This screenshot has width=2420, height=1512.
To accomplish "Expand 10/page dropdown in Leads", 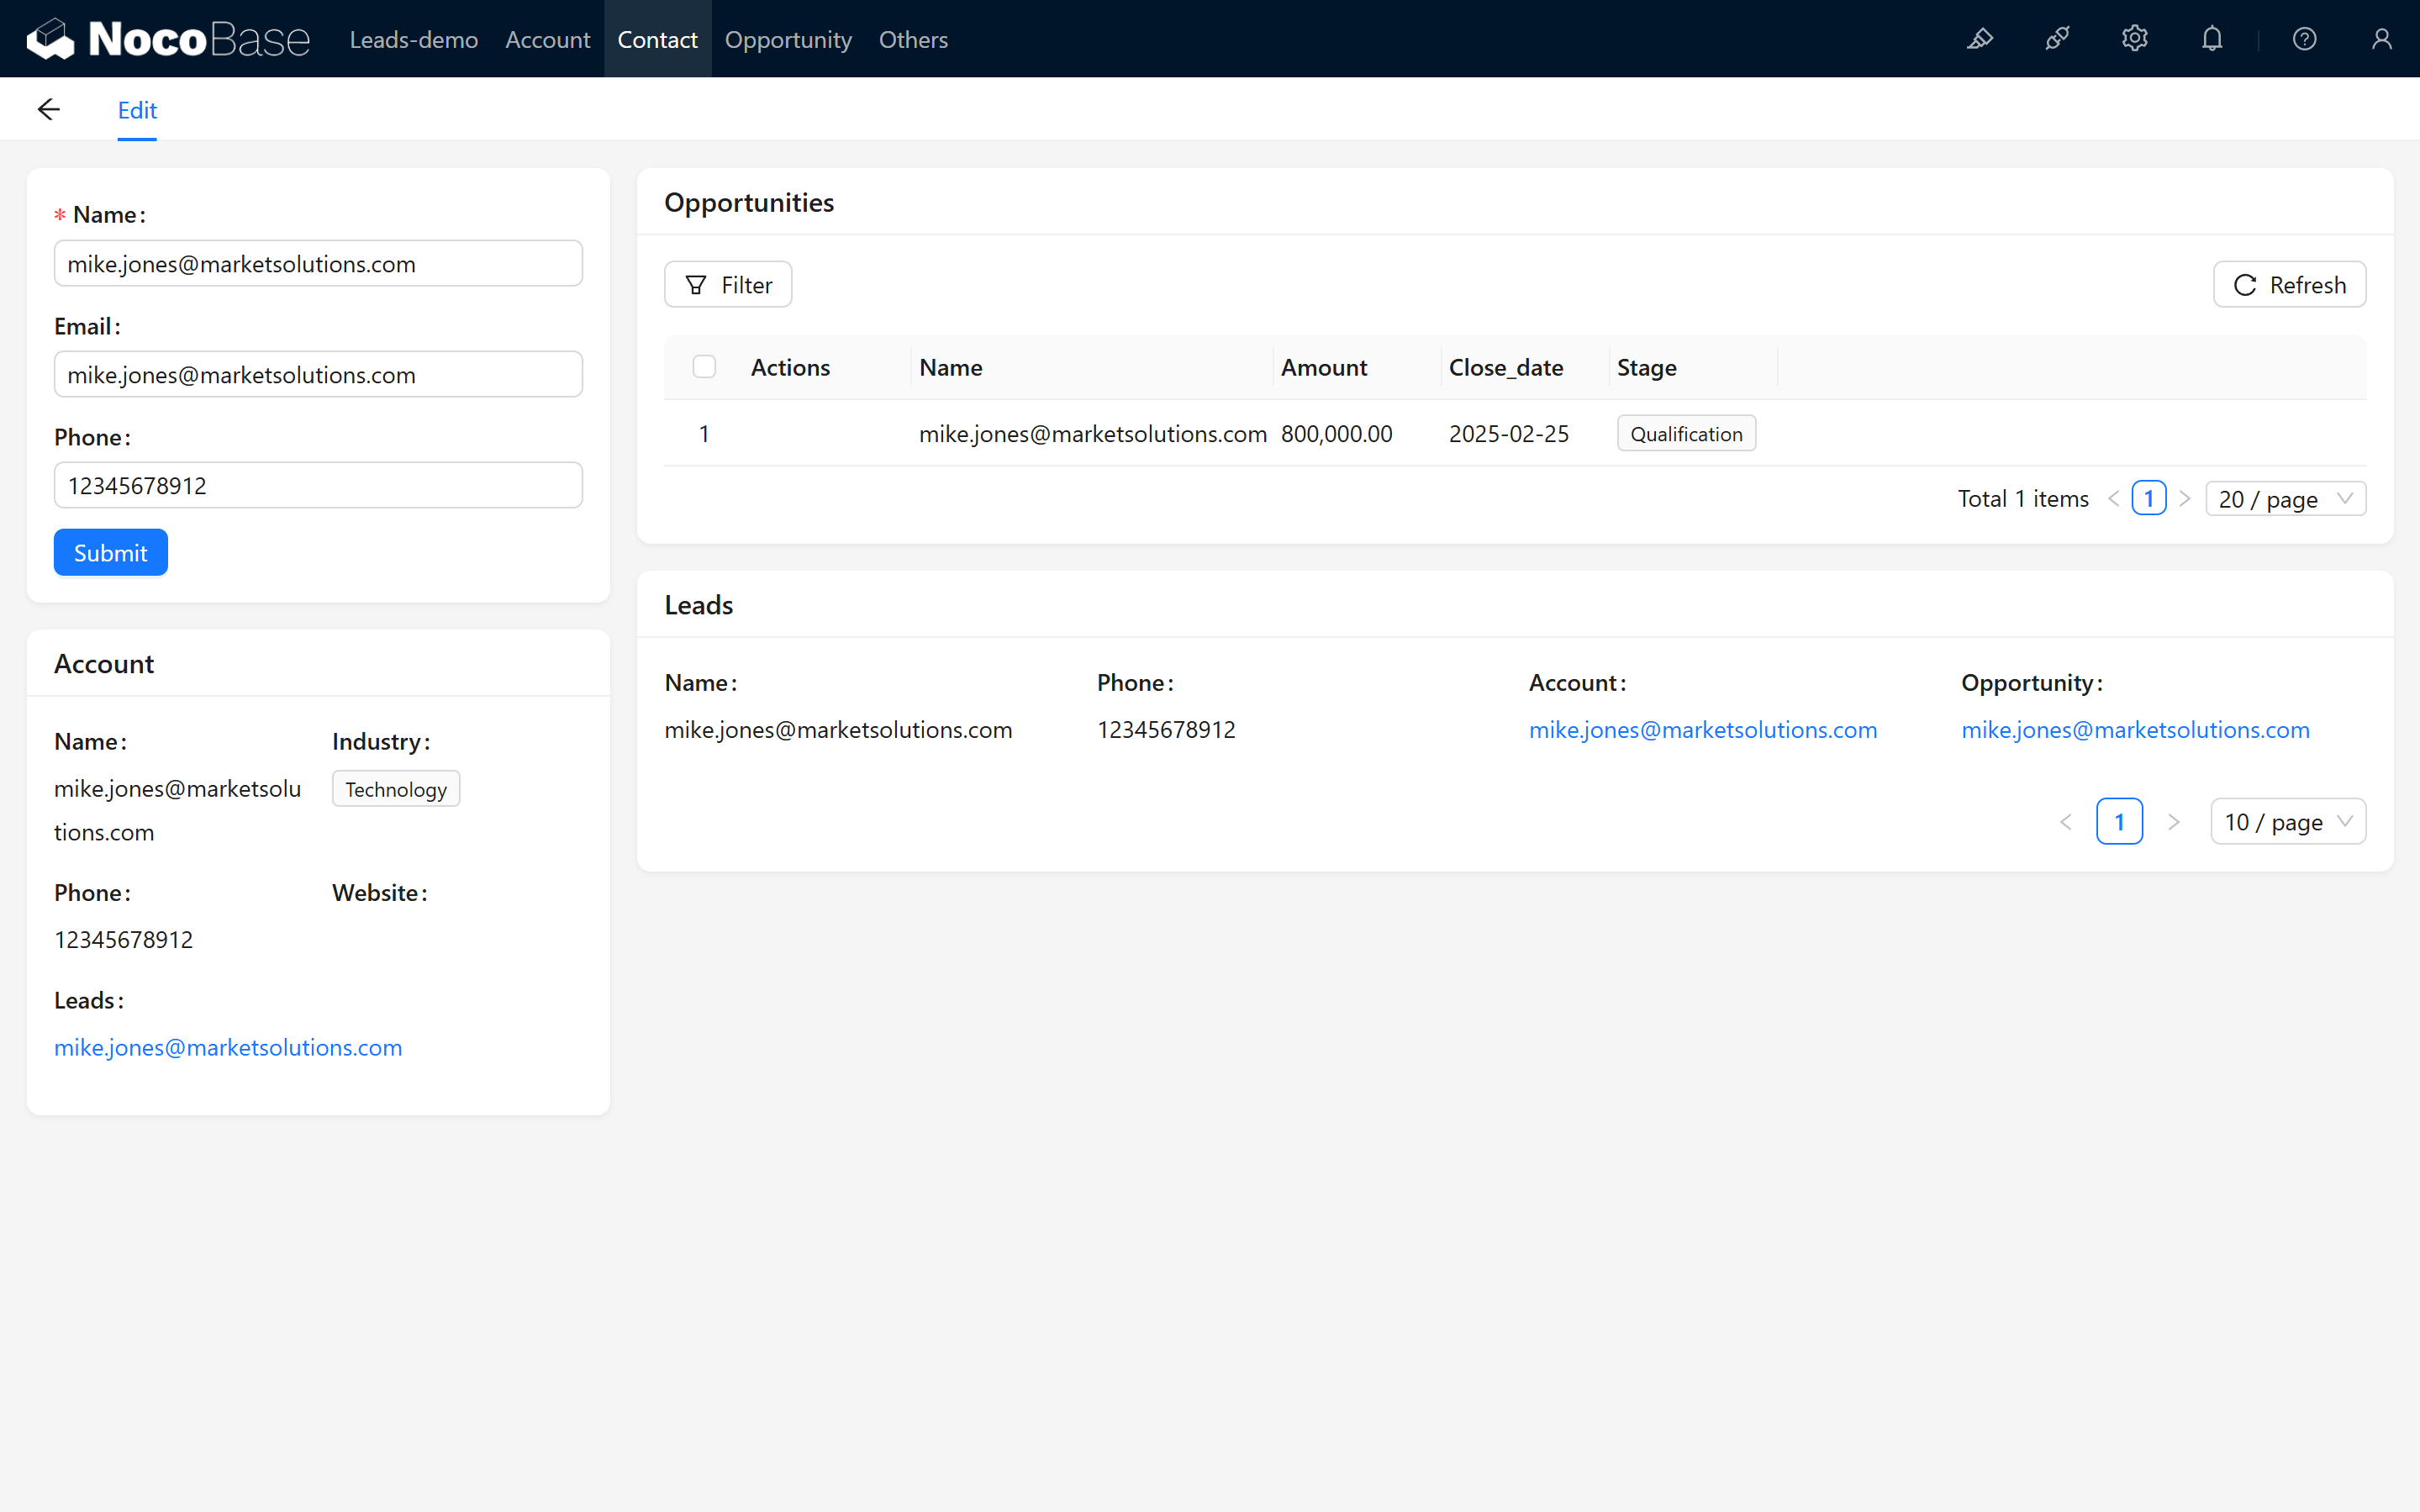I will click(x=2286, y=819).
